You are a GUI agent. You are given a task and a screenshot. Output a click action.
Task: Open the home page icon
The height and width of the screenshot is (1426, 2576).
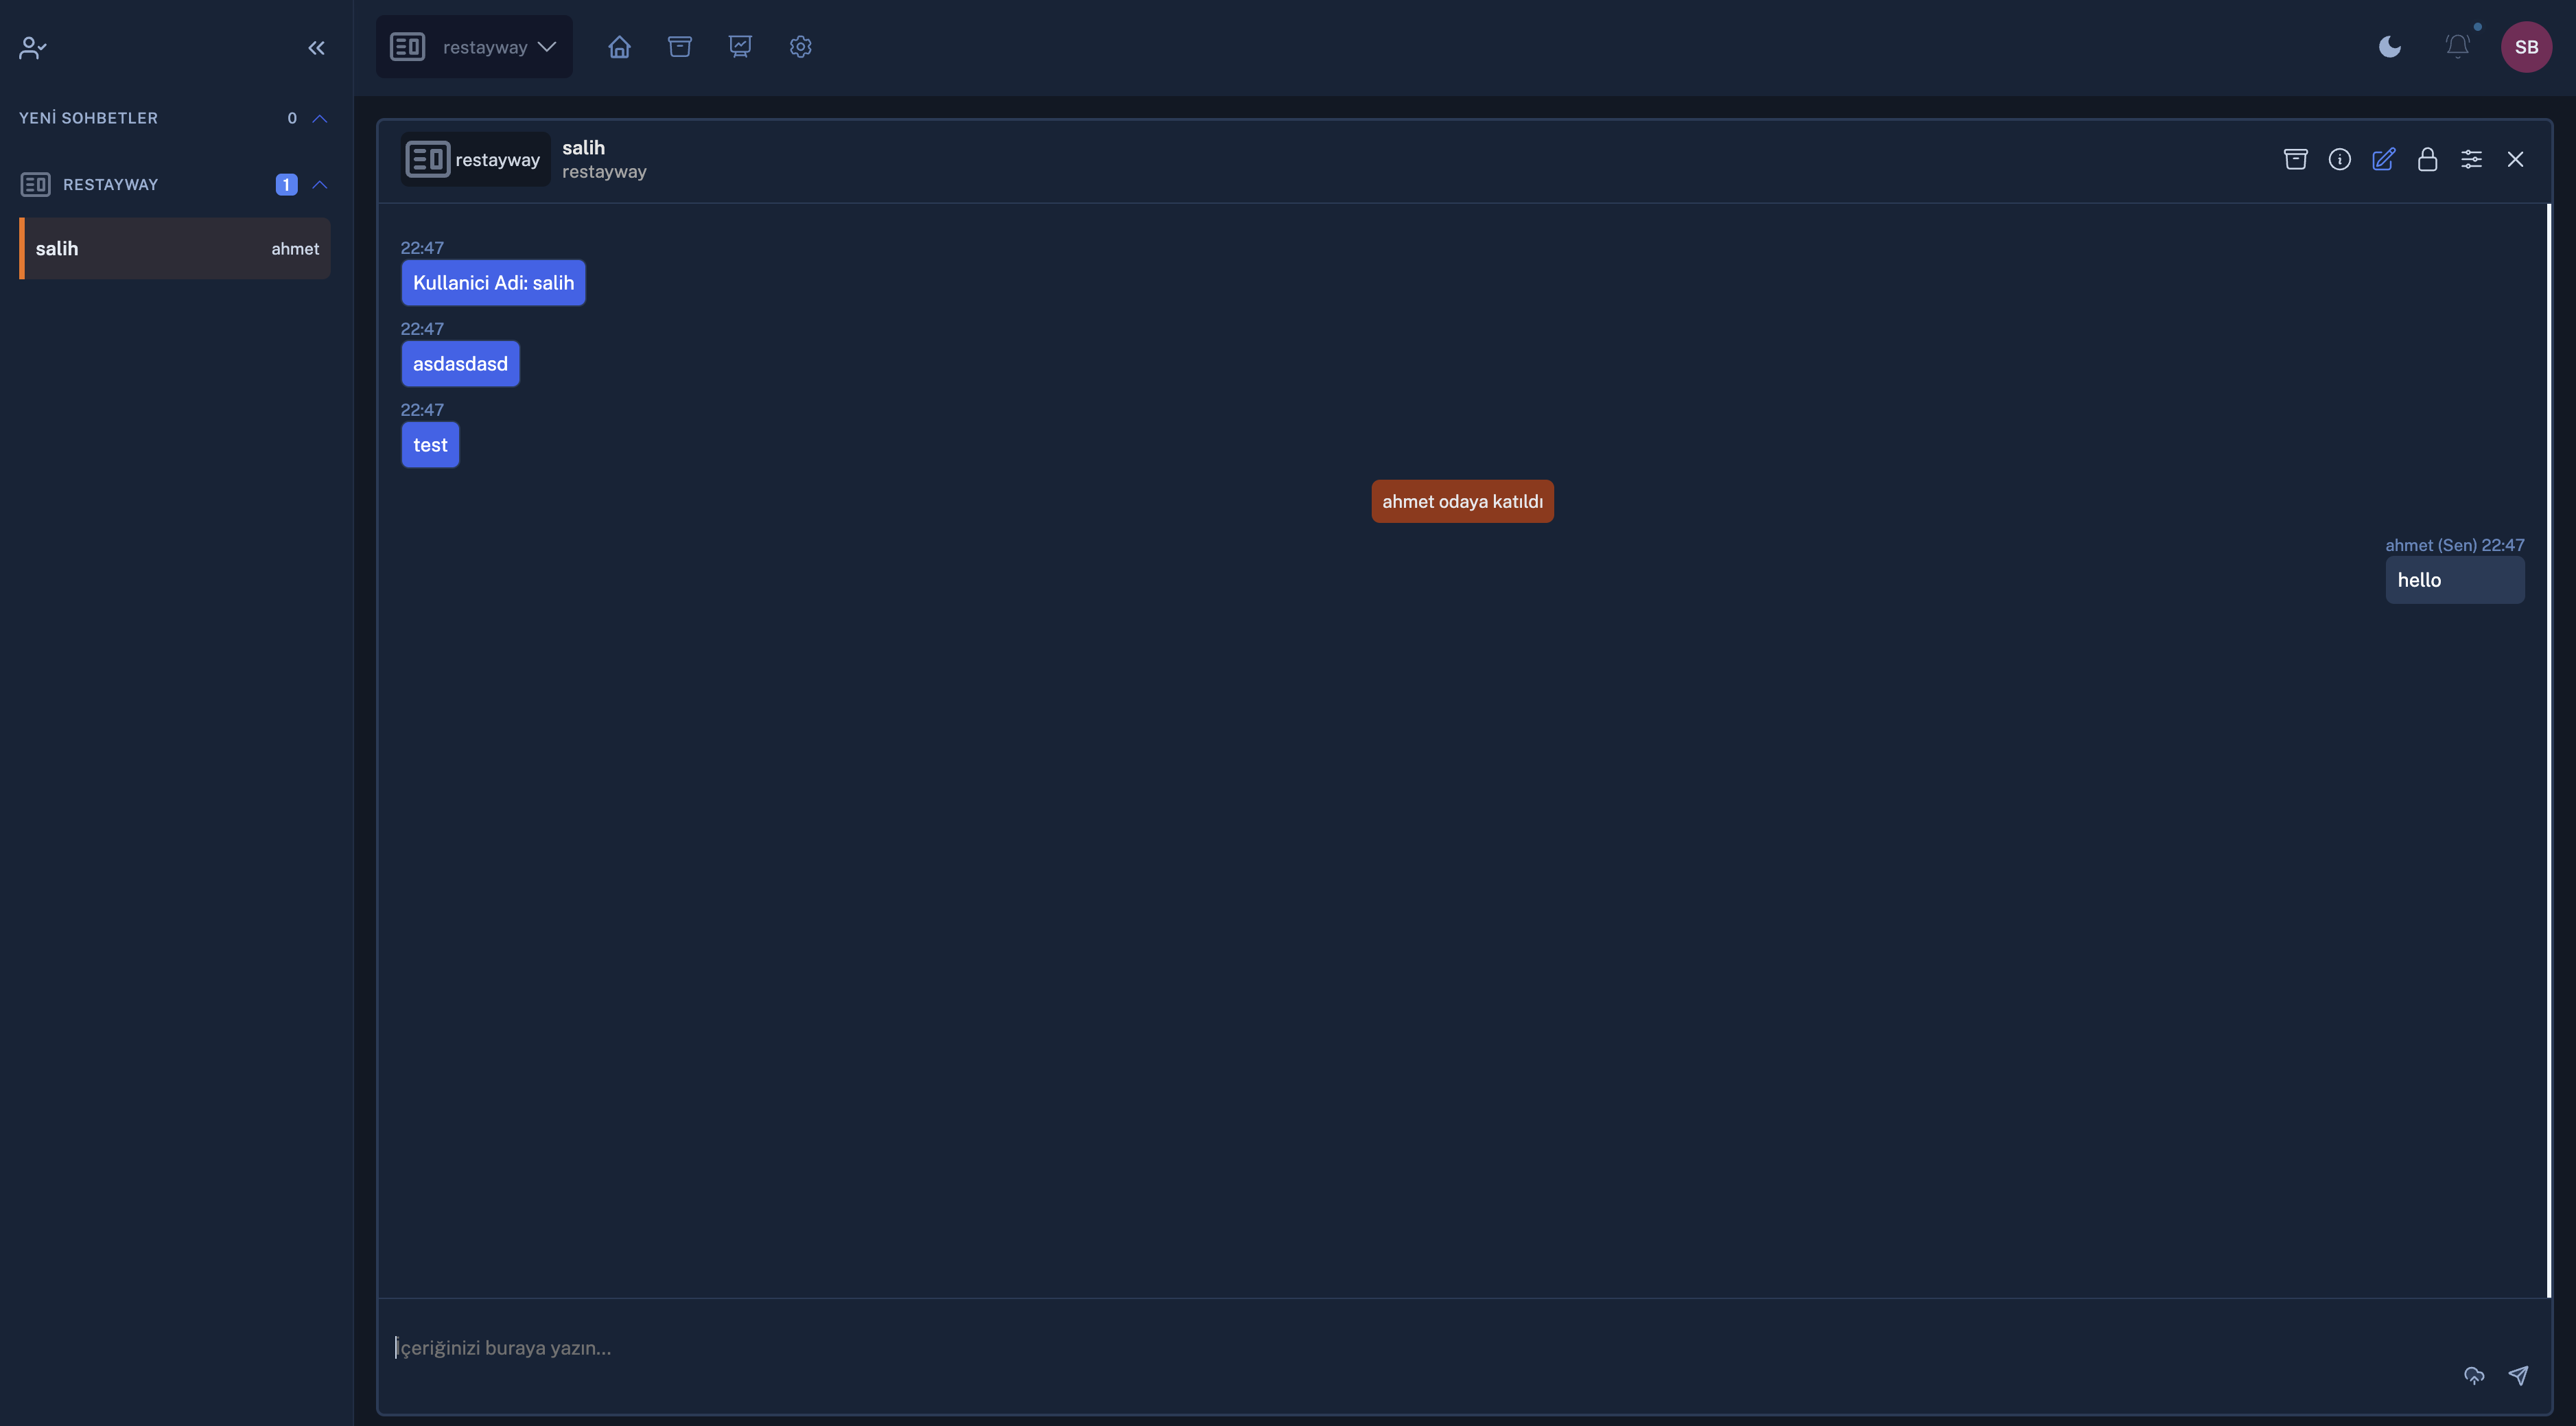point(619,47)
